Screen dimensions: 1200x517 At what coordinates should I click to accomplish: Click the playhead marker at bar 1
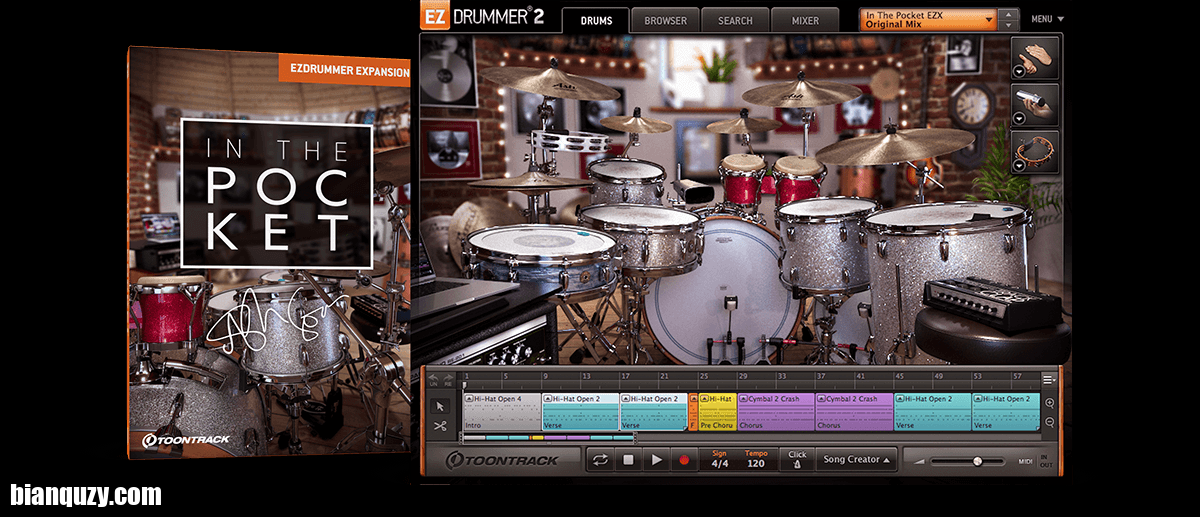point(465,386)
